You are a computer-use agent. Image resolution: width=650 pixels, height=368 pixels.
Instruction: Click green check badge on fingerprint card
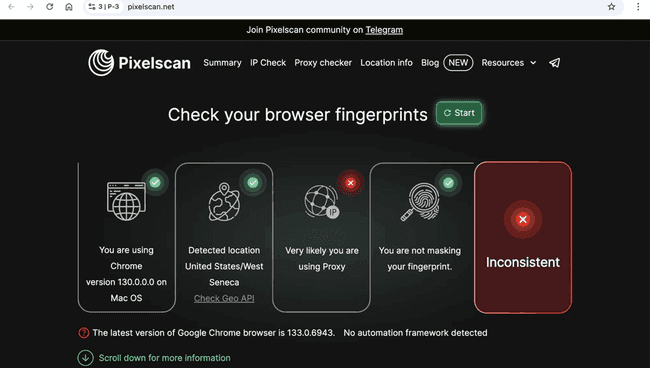(x=449, y=183)
